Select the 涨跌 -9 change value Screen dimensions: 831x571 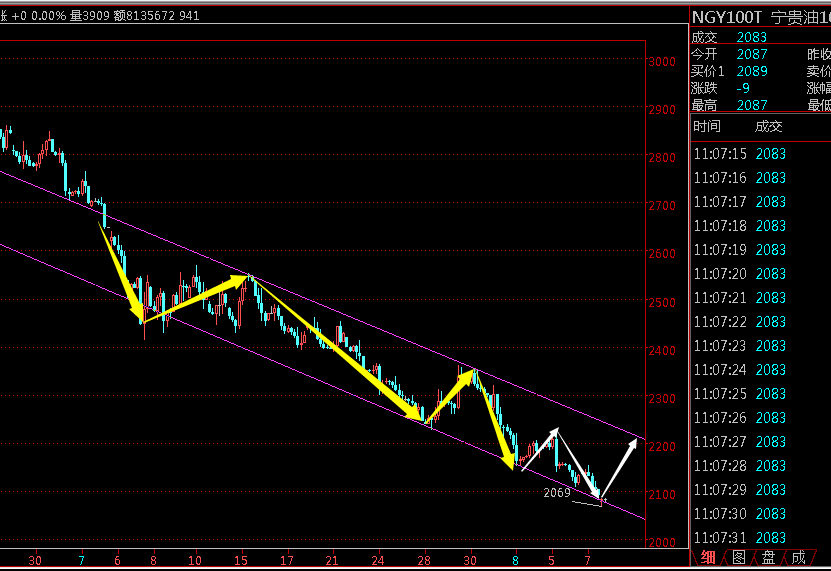(x=721, y=88)
